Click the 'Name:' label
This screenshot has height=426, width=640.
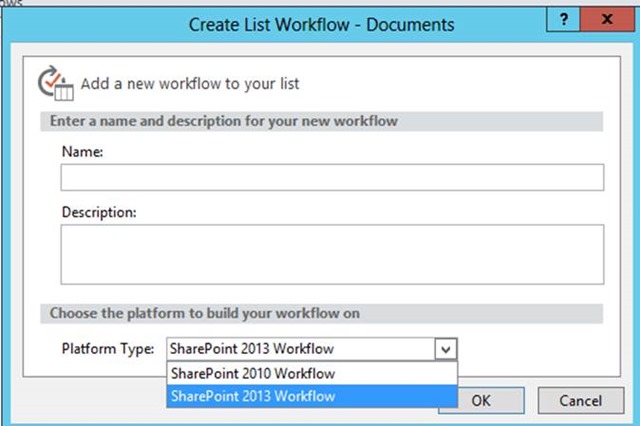click(82, 152)
